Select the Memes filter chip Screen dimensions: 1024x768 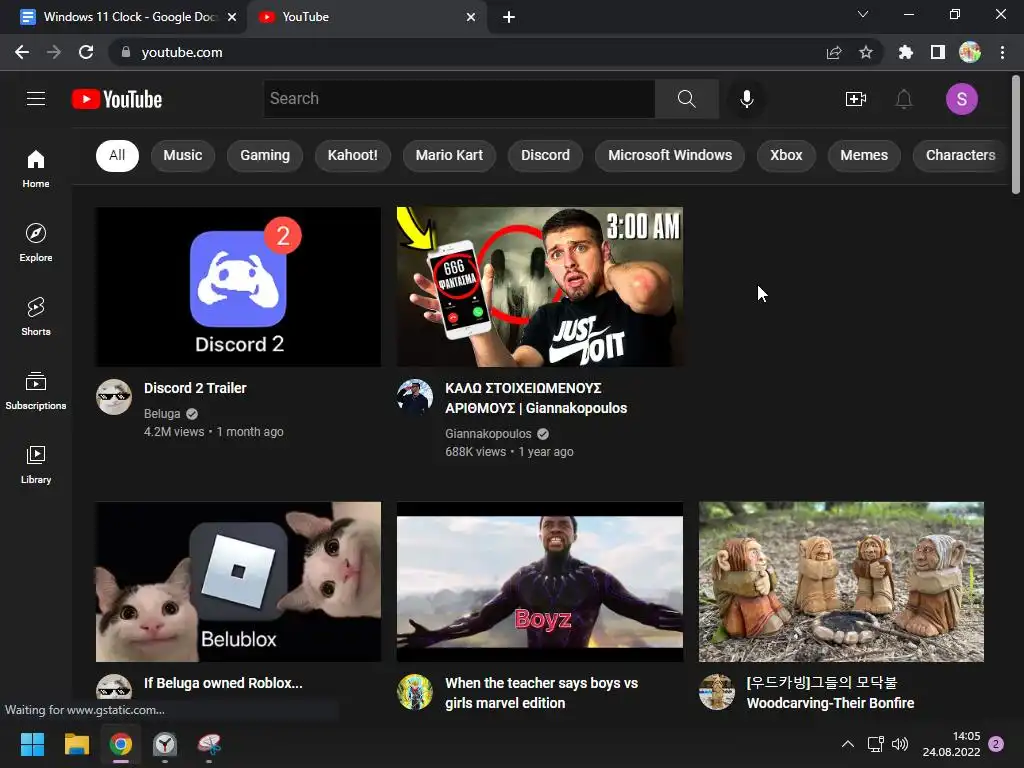864,155
